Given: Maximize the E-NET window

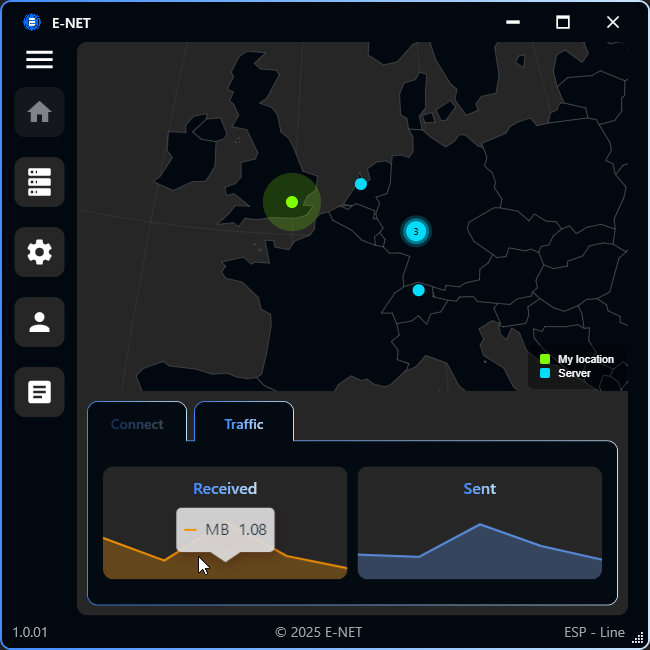Looking at the screenshot, I should coord(563,22).
